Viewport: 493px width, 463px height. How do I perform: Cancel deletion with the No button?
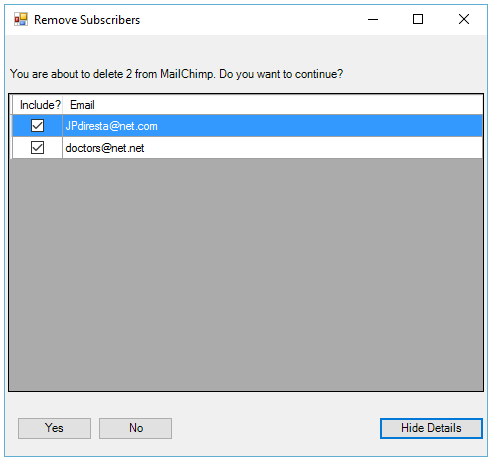pyautogui.click(x=135, y=428)
